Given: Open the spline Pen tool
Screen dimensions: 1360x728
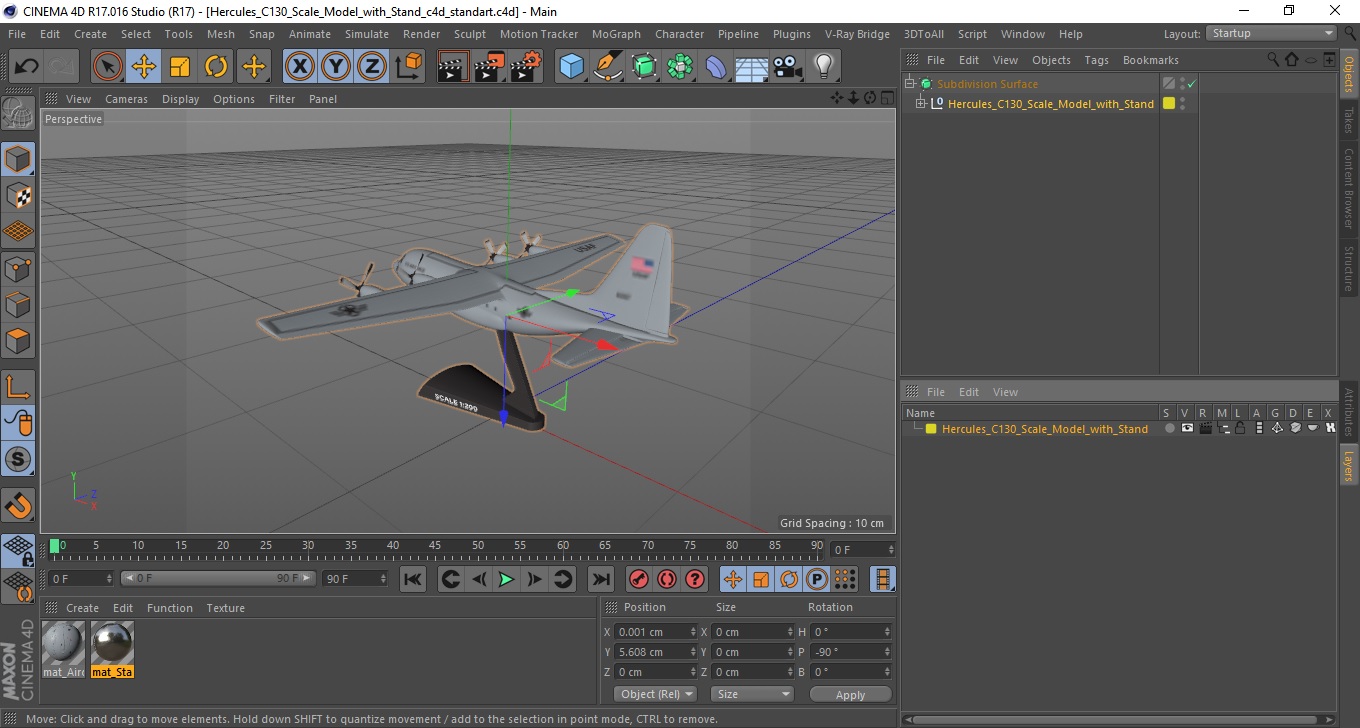Looking at the screenshot, I should click(x=607, y=67).
